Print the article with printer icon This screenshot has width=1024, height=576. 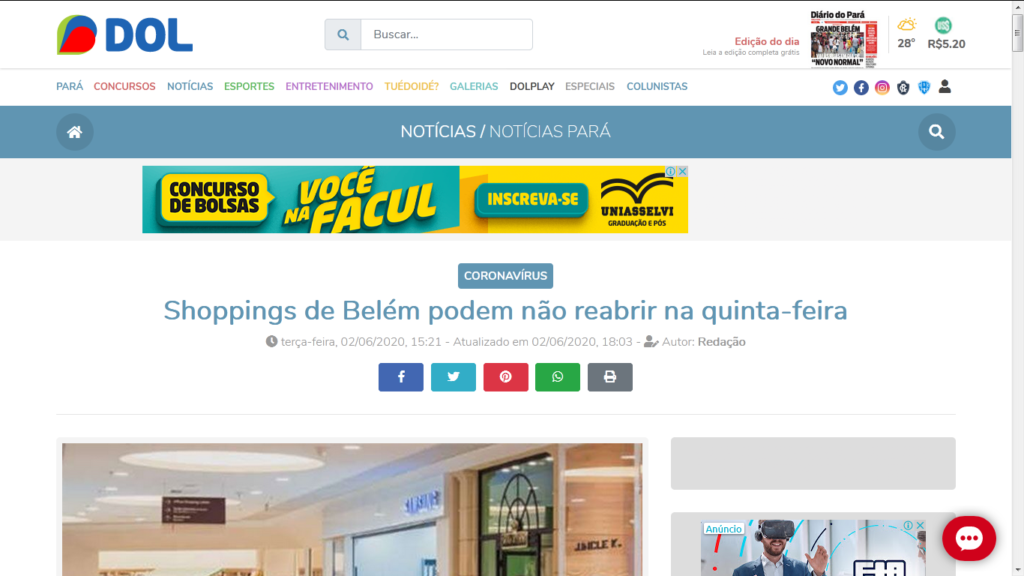click(x=610, y=377)
